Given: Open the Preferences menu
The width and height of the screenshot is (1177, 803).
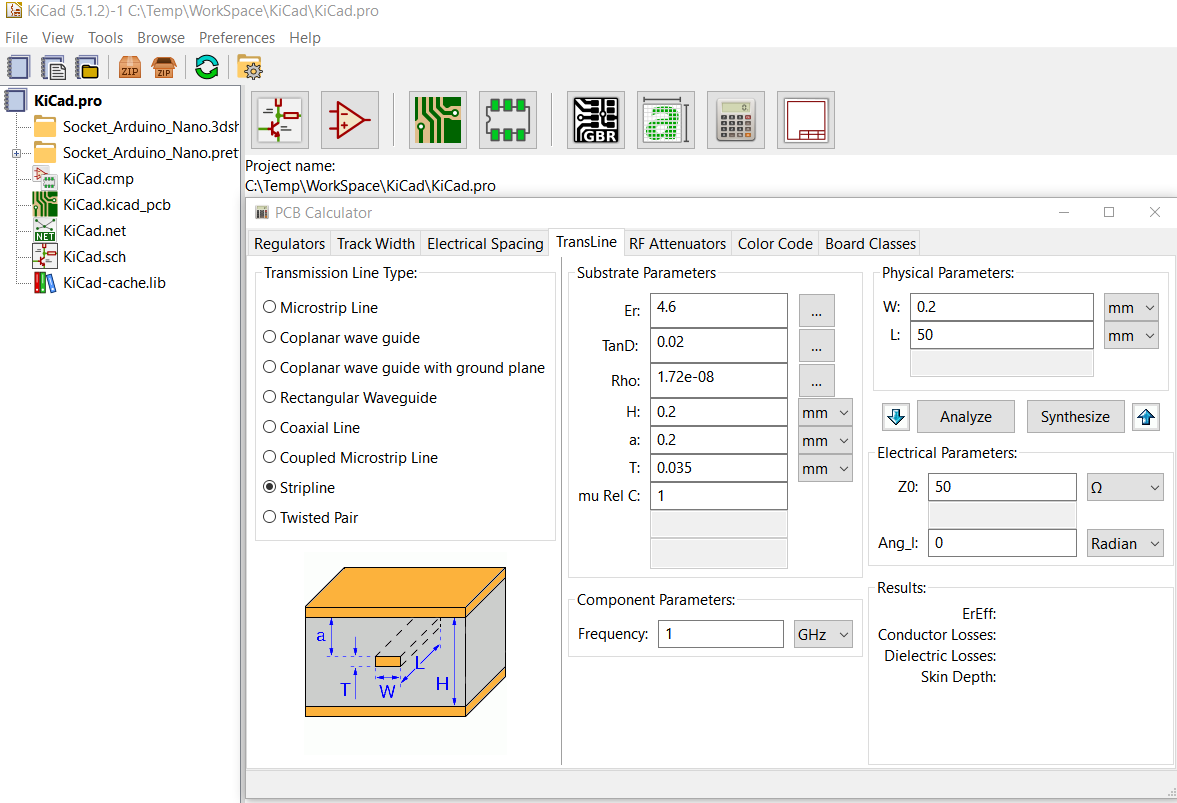Looking at the screenshot, I should 236,38.
